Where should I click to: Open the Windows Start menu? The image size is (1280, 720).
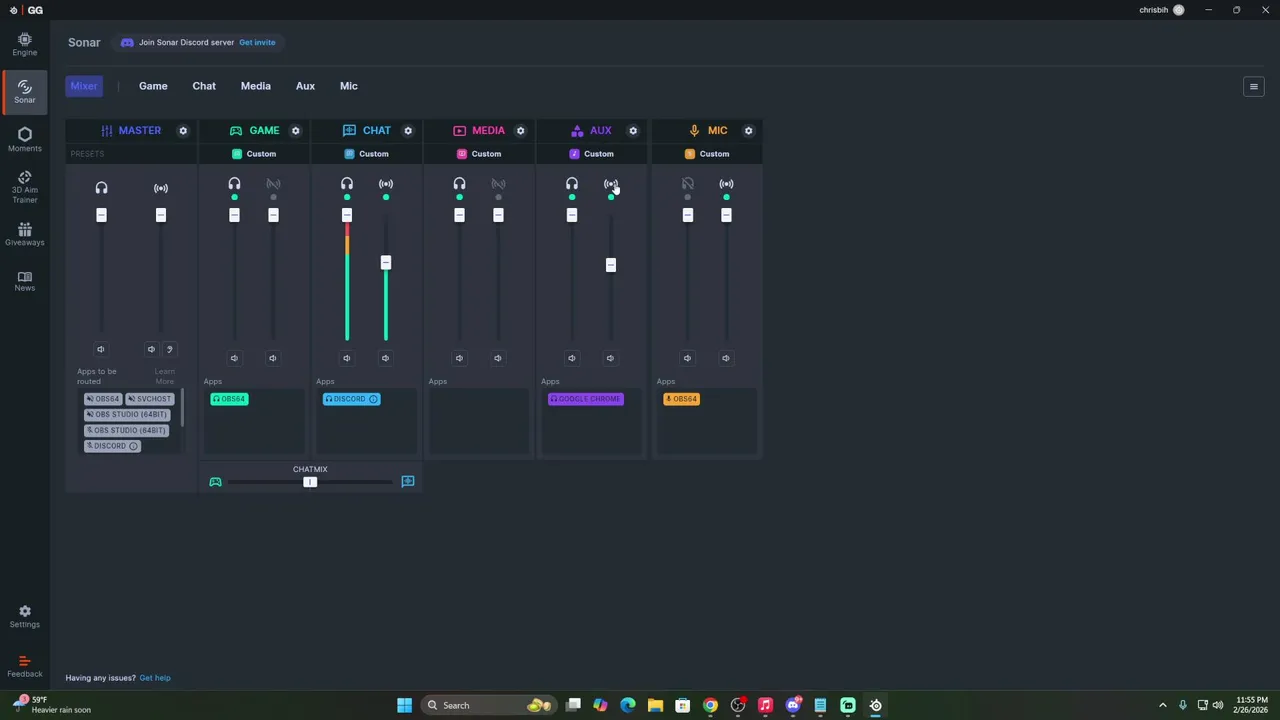405,705
